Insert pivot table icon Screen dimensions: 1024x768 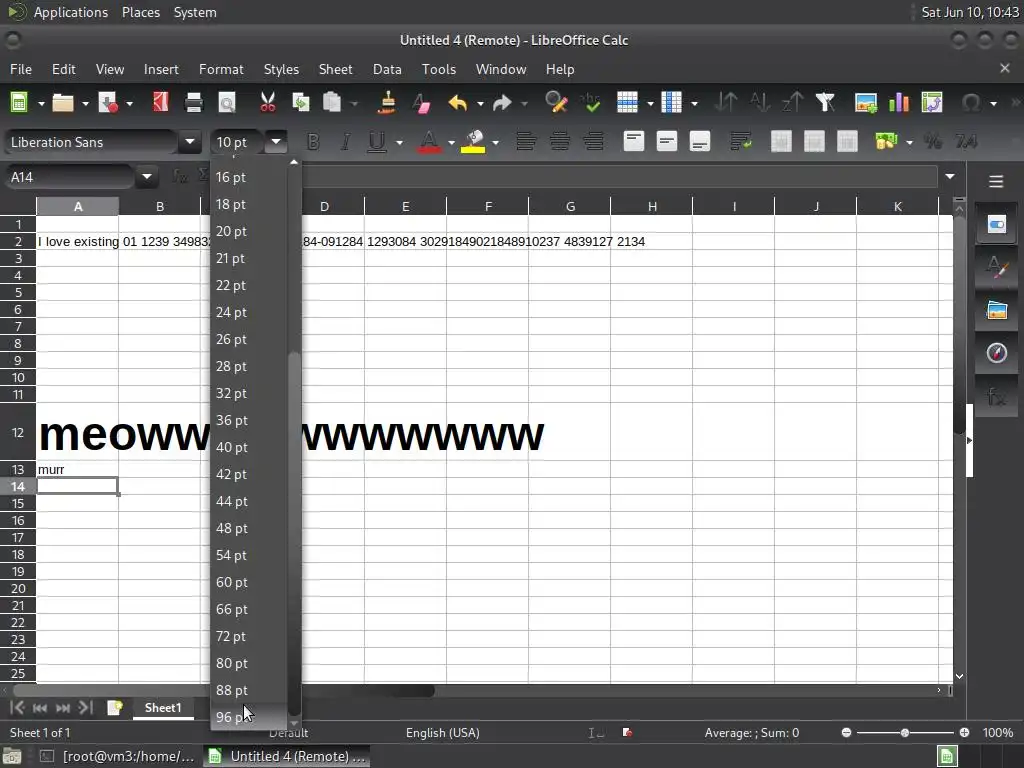pyautogui.click(x=932, y=103)
